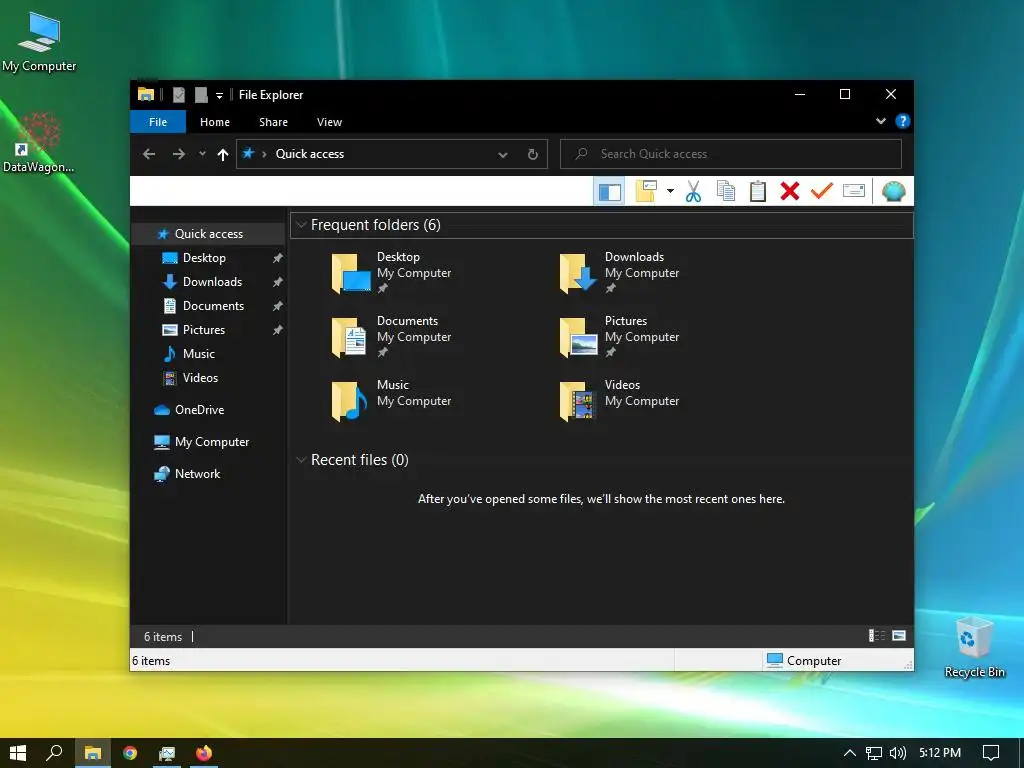The width and height of the screenshot is (1024, 768).
Task: Collapse the Frequent folders group
Action: pos(301,225)
